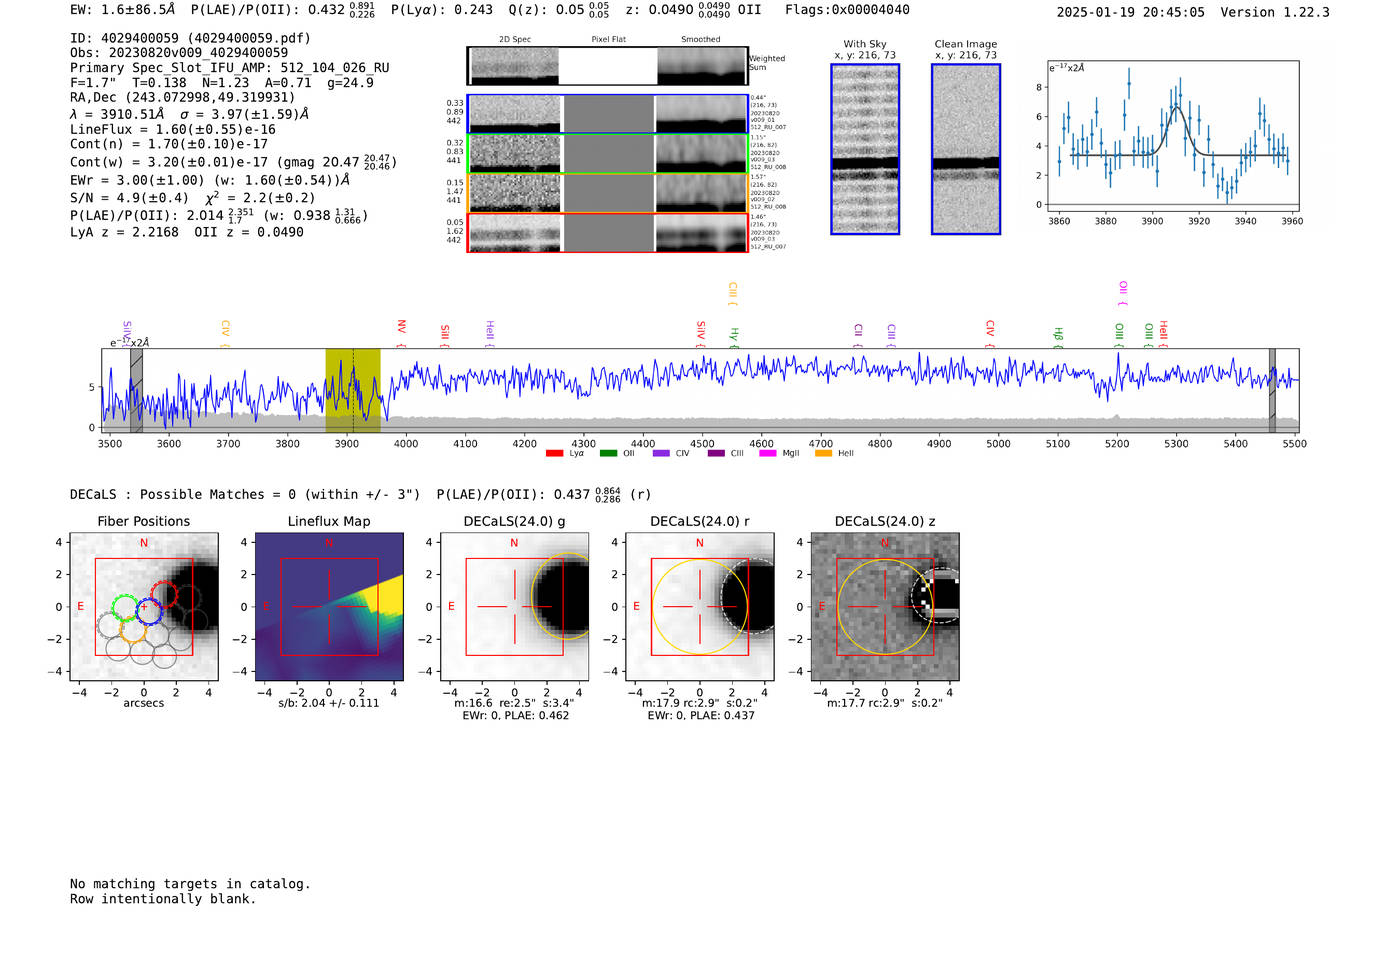The height and width of the screenshot is (953, 1400).
Task: Select the red-bordered 2D fiber spectrum row
Action: tap(608, 232)
